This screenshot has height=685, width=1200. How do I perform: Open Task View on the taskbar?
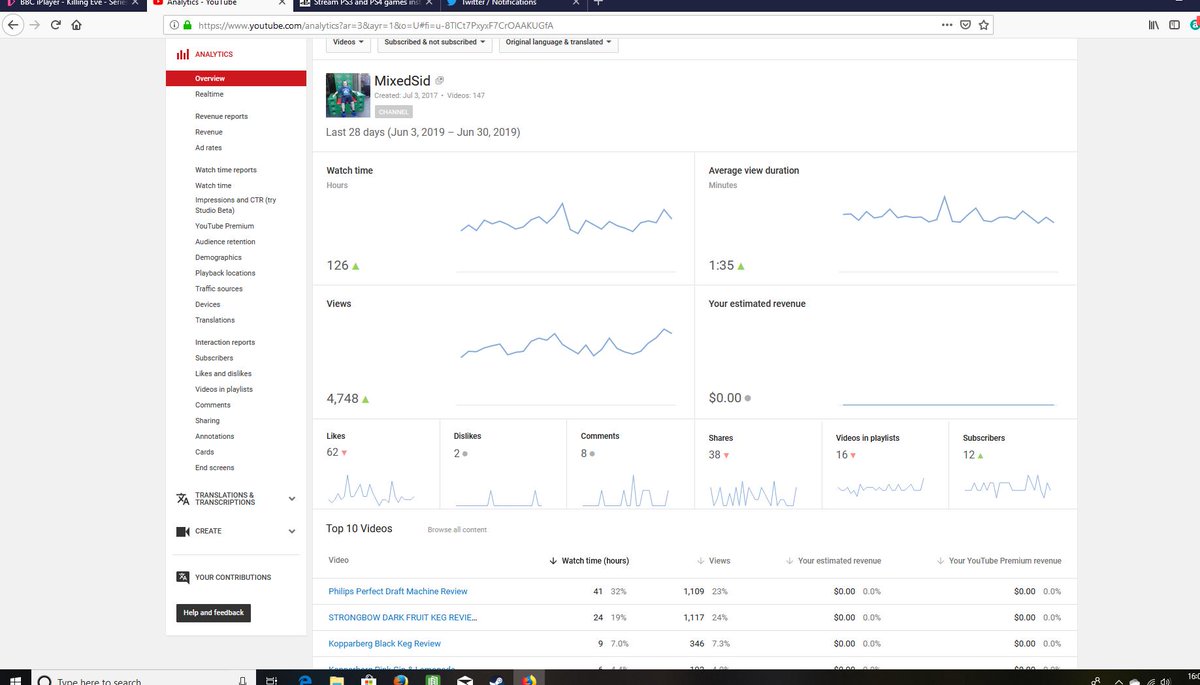[x=272, y=680]
